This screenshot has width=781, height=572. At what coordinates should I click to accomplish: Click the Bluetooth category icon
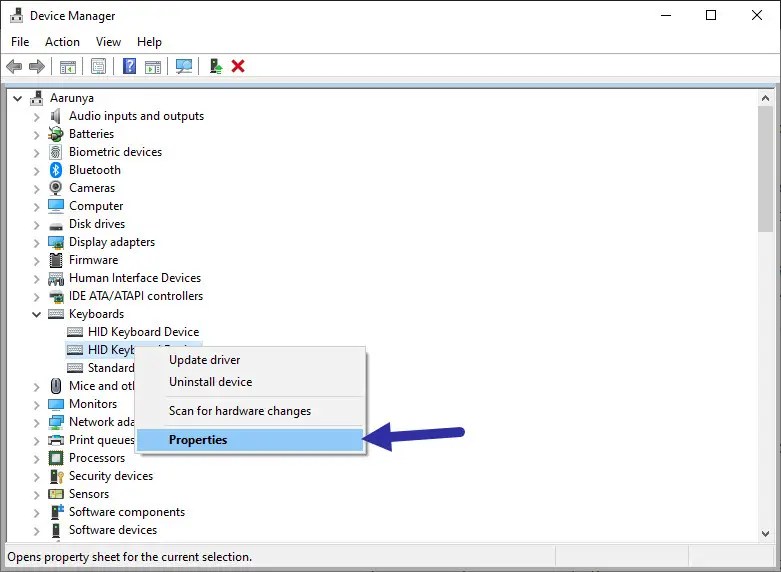coord(56,170)
